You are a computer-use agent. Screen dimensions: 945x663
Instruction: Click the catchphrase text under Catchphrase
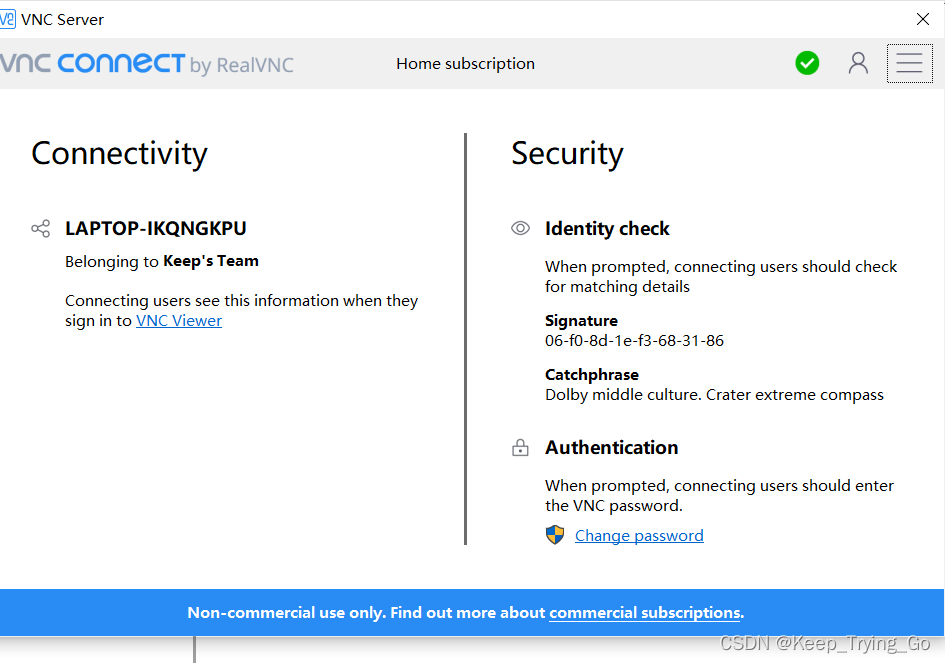[714, 394]
